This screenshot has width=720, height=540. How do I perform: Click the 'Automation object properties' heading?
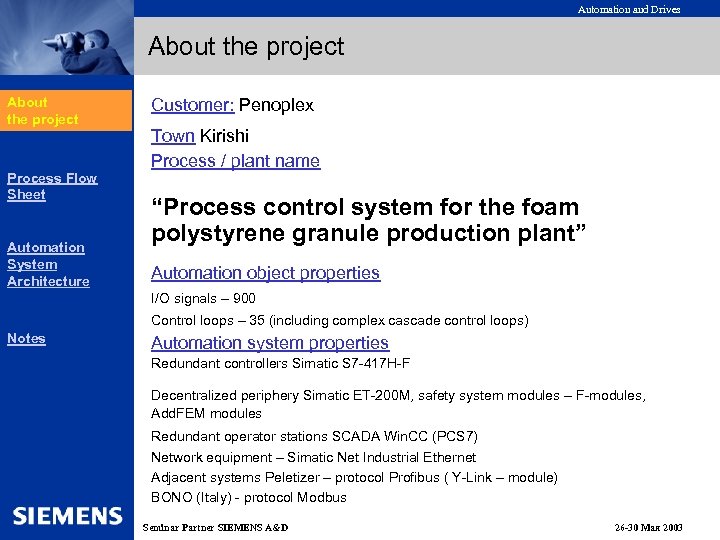click(265, 273)
